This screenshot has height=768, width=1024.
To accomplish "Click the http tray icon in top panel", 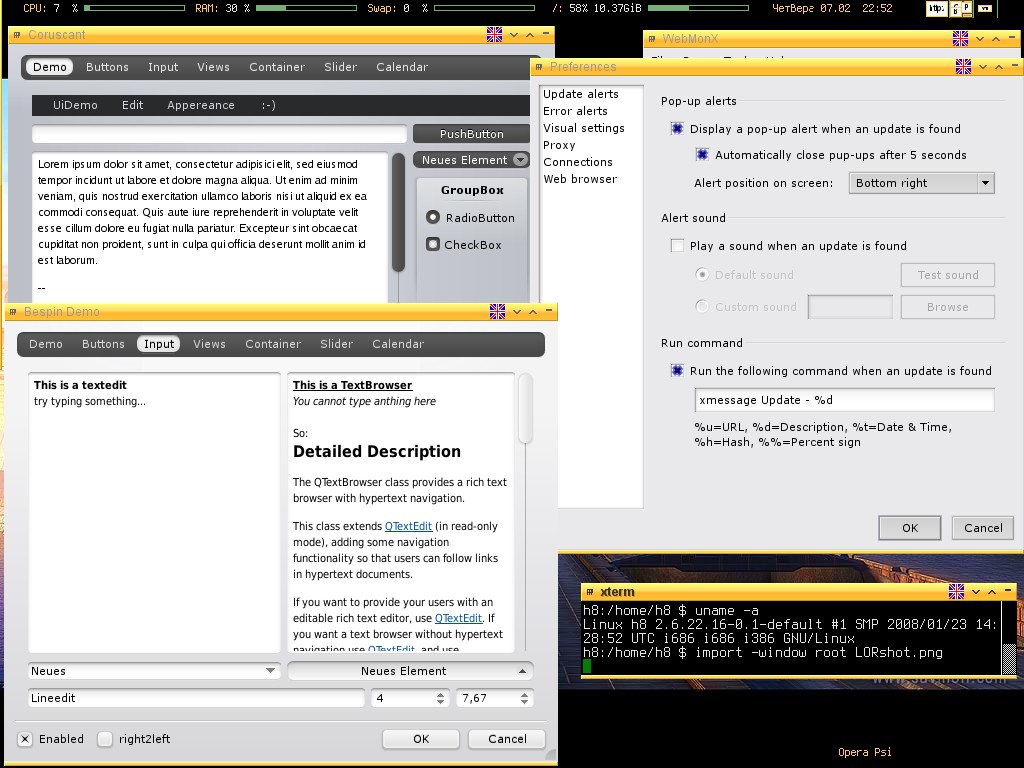I will (x=935, y=8).
